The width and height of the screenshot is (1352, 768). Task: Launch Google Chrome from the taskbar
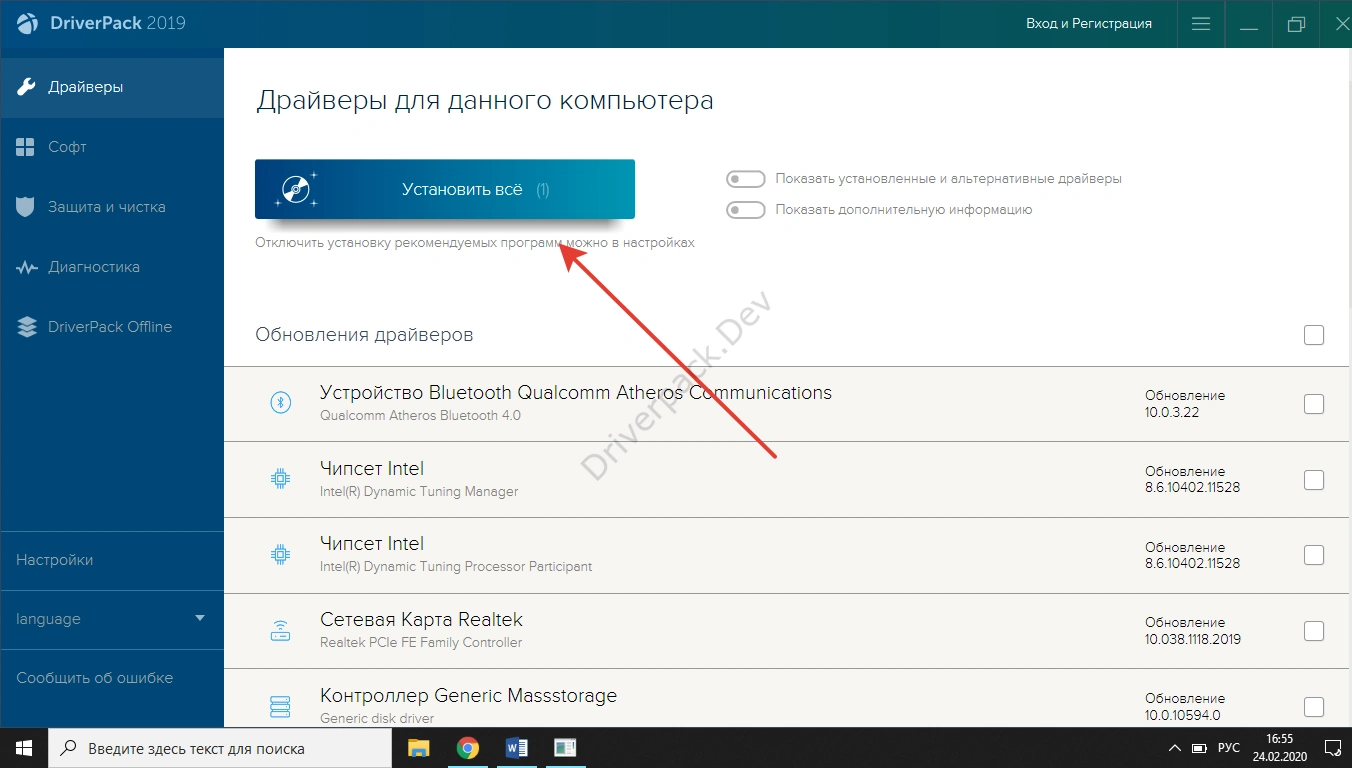pyautogui.click(x=467, y=748)
